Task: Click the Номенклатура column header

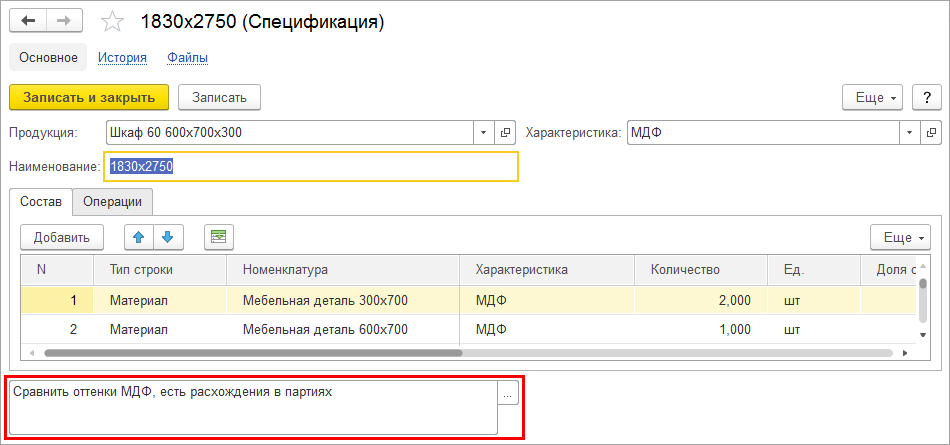Action: pos(343,270)
